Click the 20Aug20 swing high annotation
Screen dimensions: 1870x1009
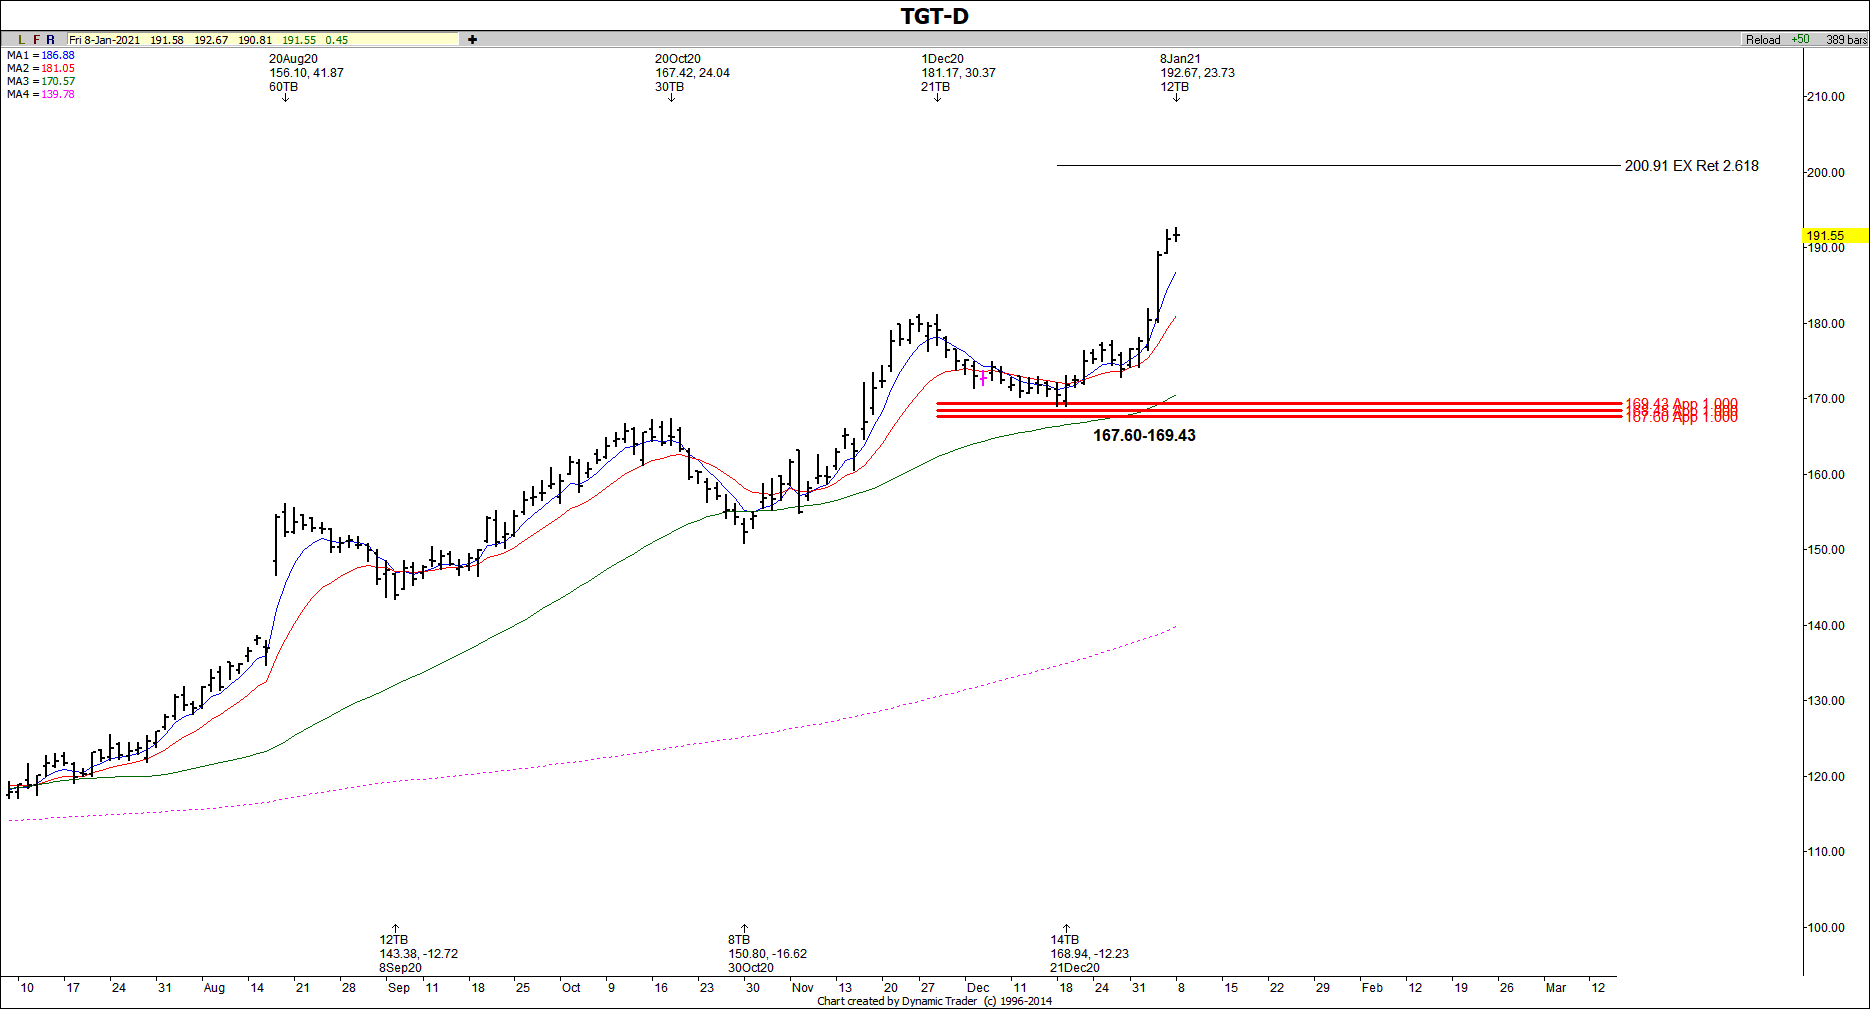point(306,73)
